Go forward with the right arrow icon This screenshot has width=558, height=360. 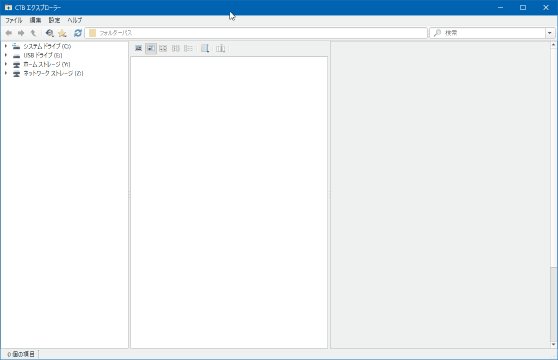click(x=21, y=33)
